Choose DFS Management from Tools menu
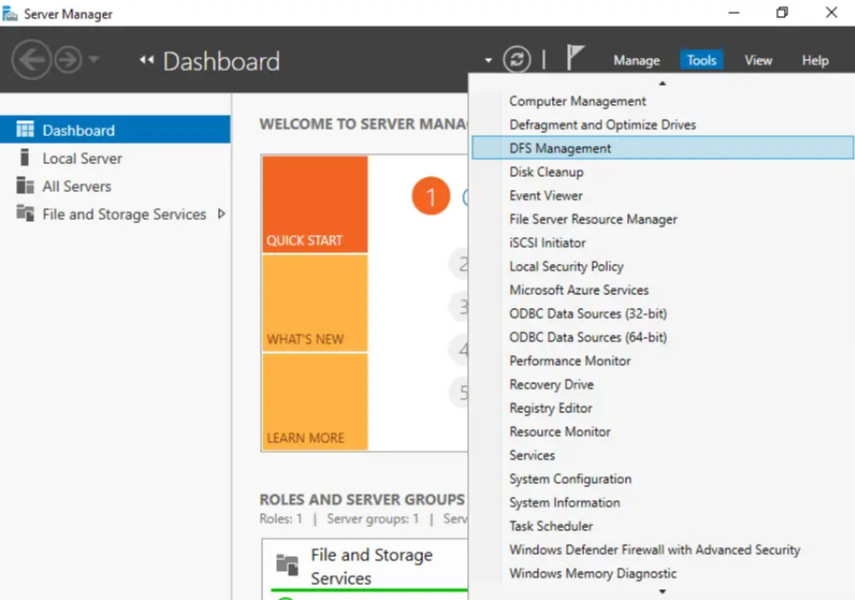The image size is (855, 600). (x=662, y=148)
